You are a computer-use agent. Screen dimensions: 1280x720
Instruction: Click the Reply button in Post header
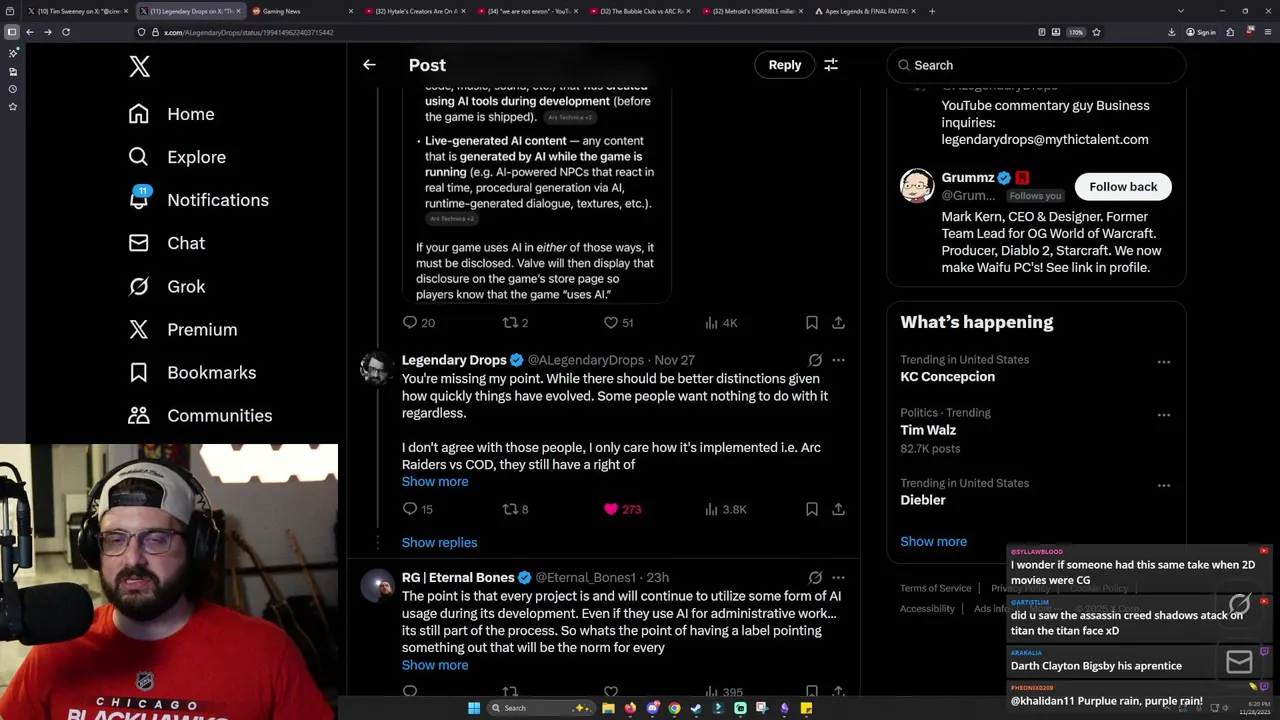785,65
